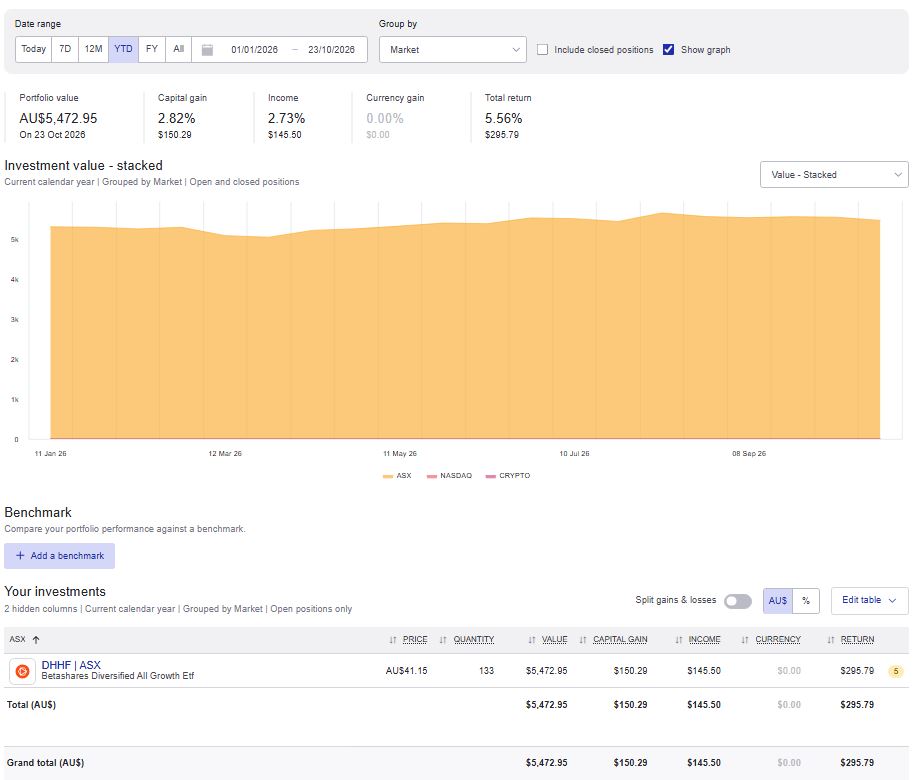Edit the end date 23/10/2026 field
The height and width of the screenshot is (780, 917).
pos(331,50)
